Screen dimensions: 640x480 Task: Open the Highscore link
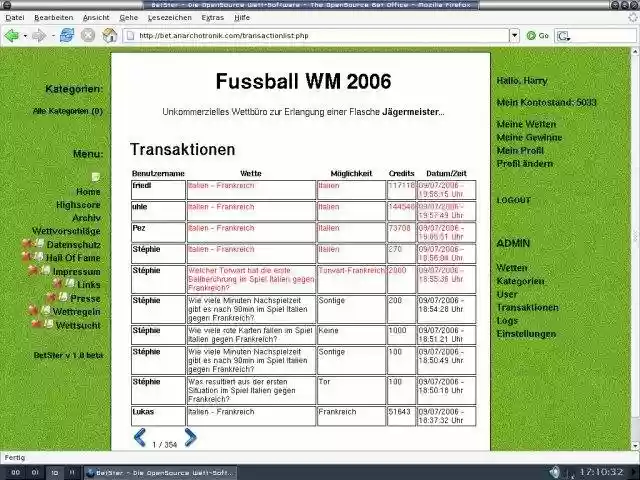(78, 204)
